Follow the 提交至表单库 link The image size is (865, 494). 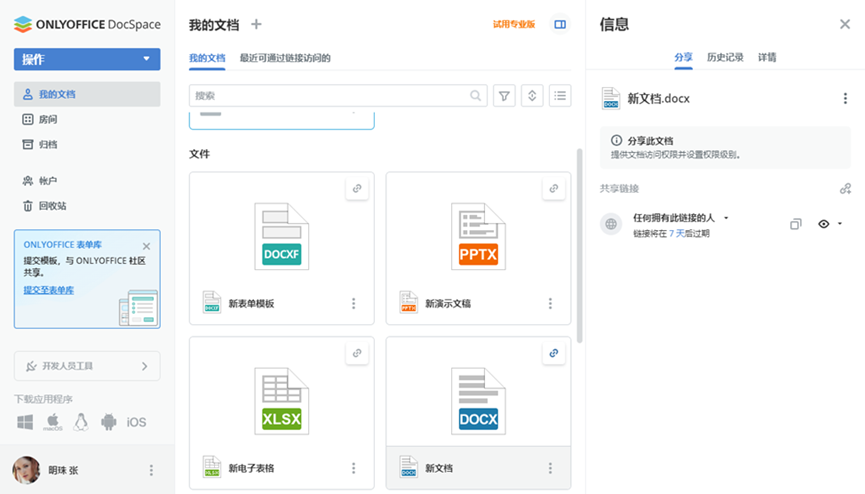49,290
